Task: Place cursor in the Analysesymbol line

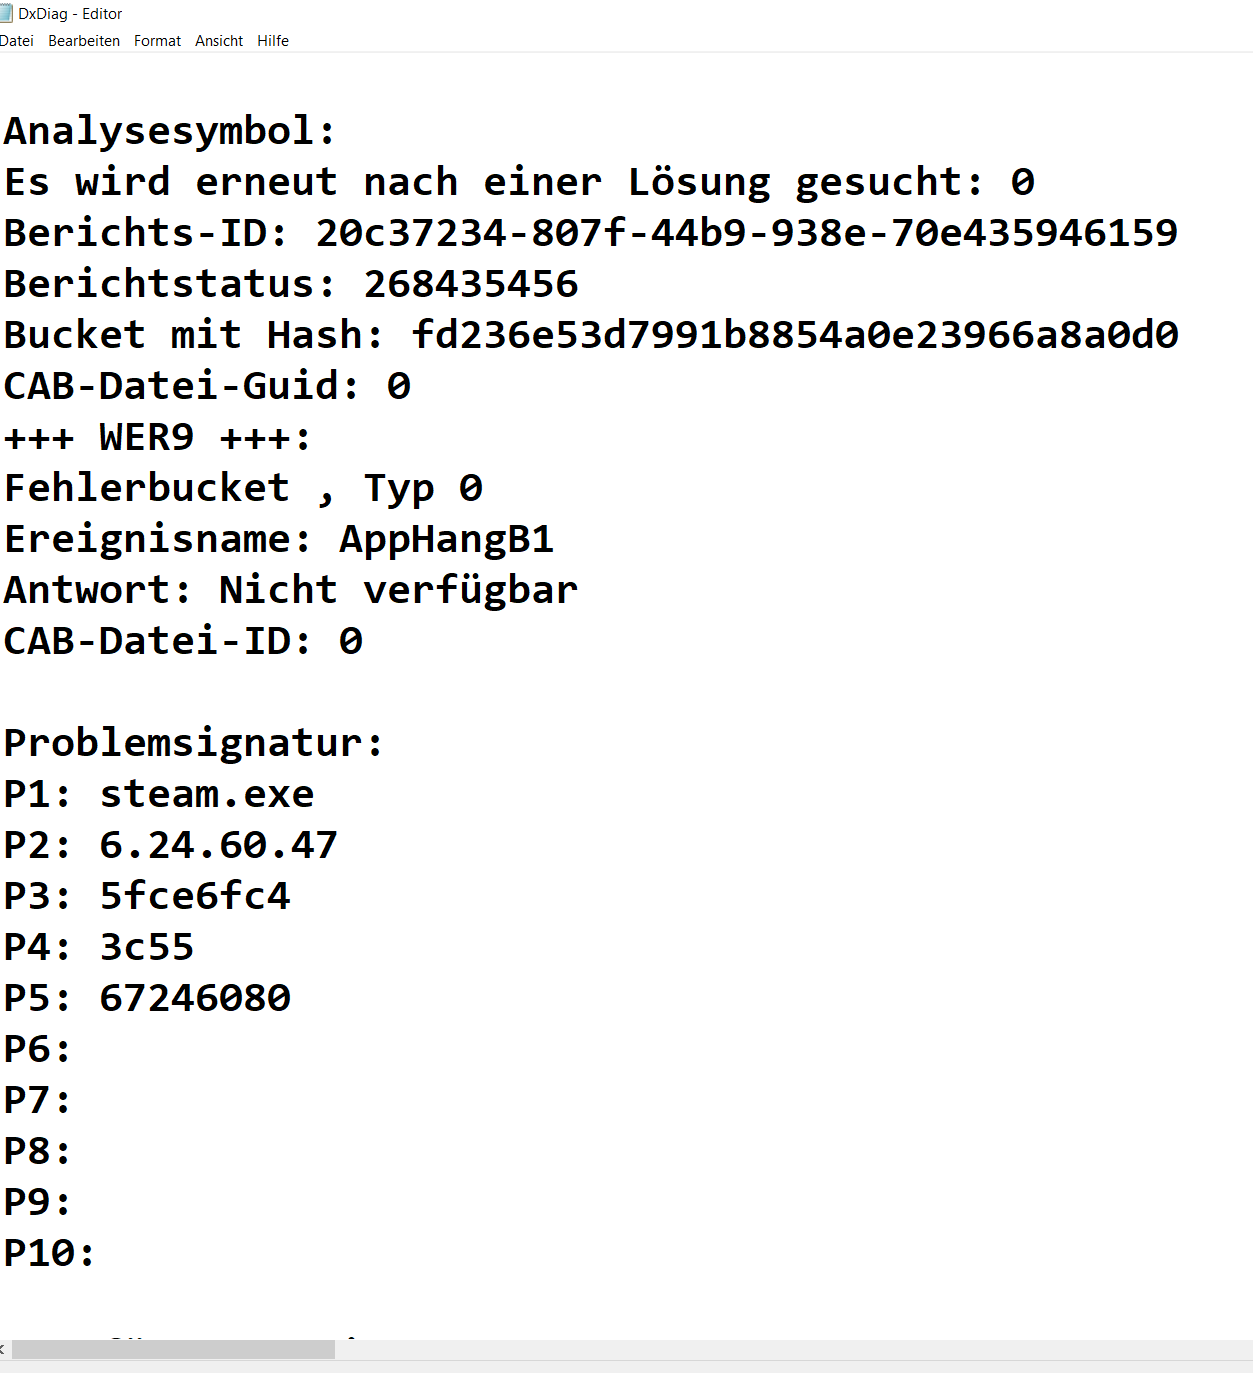Action: click(170, 131)
